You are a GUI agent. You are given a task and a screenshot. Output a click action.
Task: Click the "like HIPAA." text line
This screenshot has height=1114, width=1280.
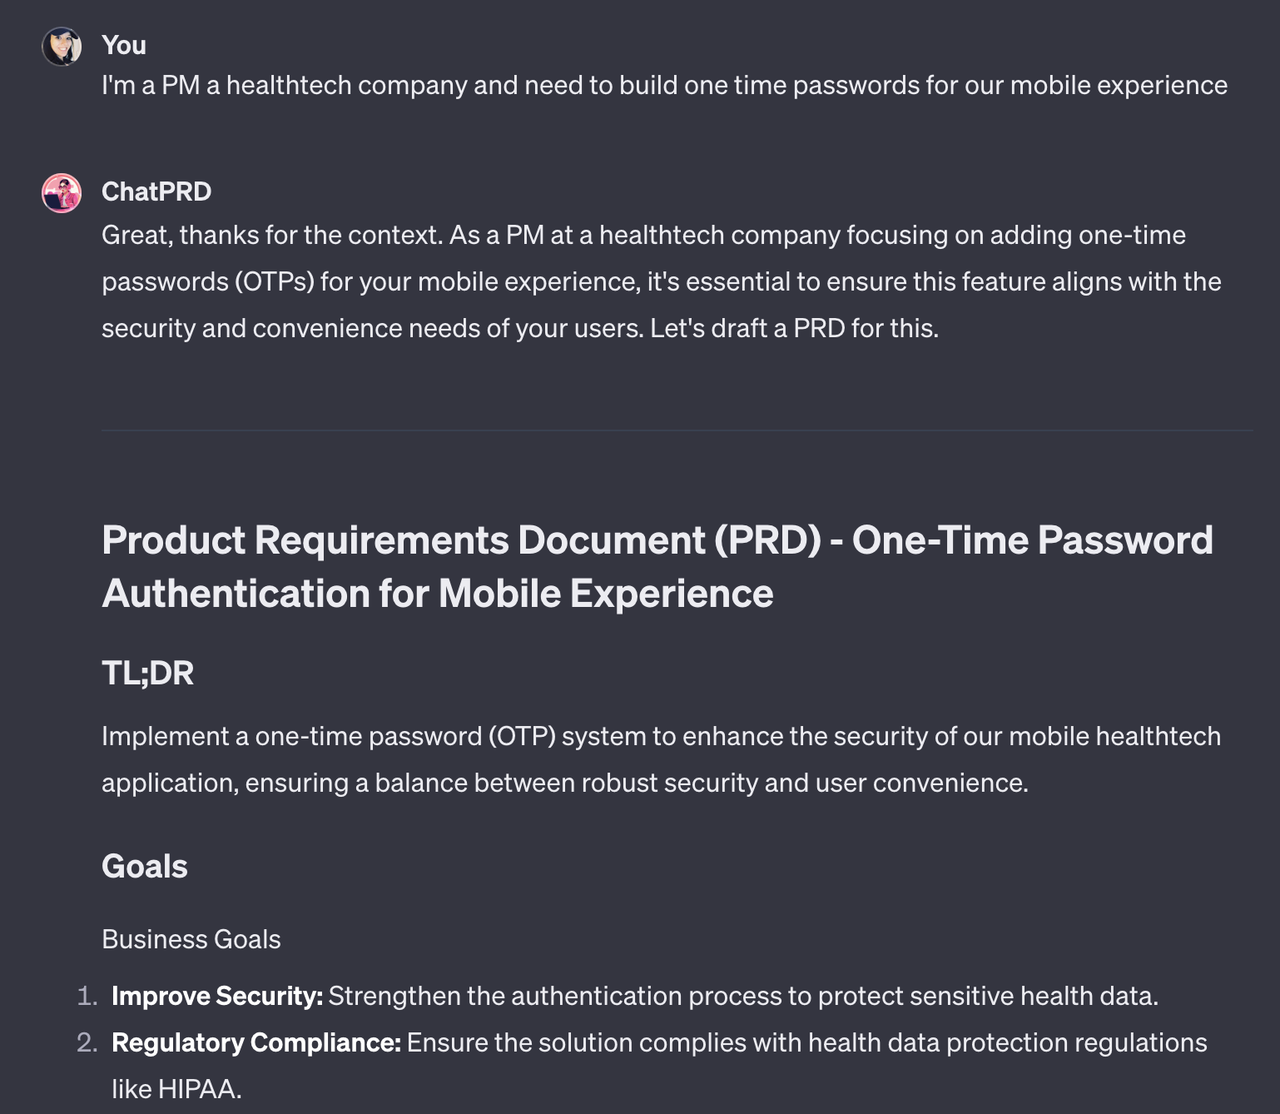click(177, 1089)
